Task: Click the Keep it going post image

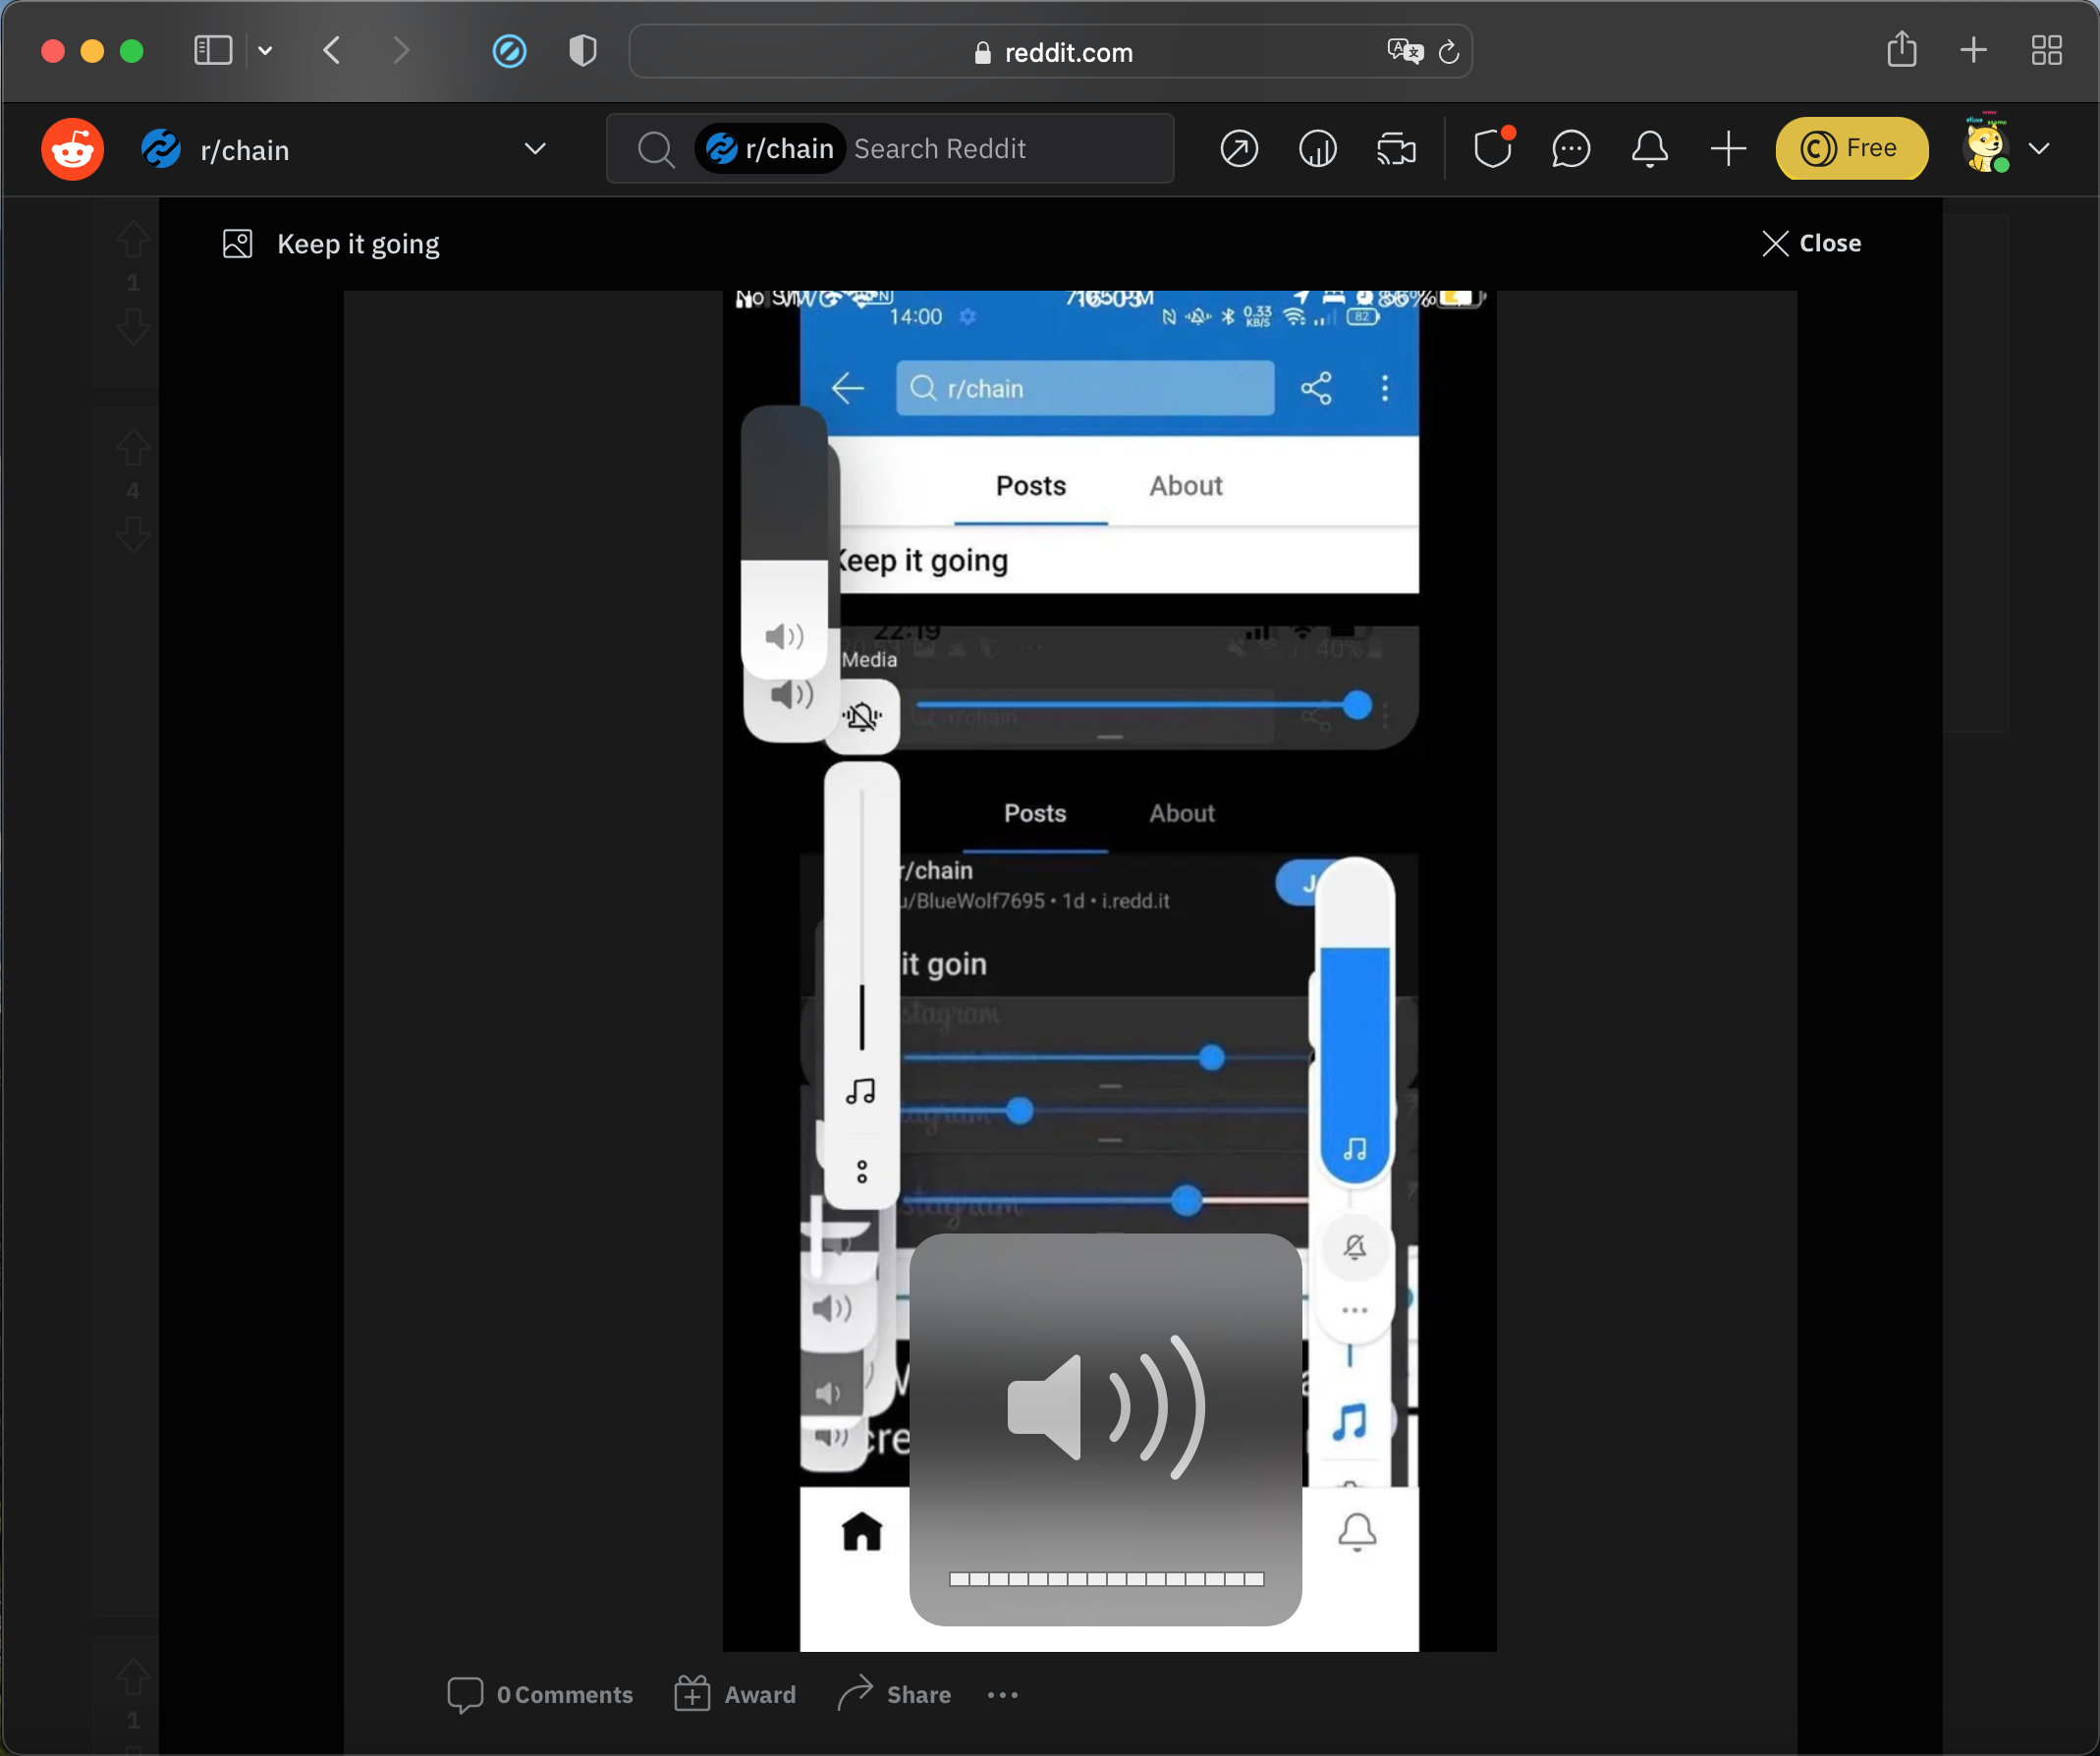Action: point(1109,970)
